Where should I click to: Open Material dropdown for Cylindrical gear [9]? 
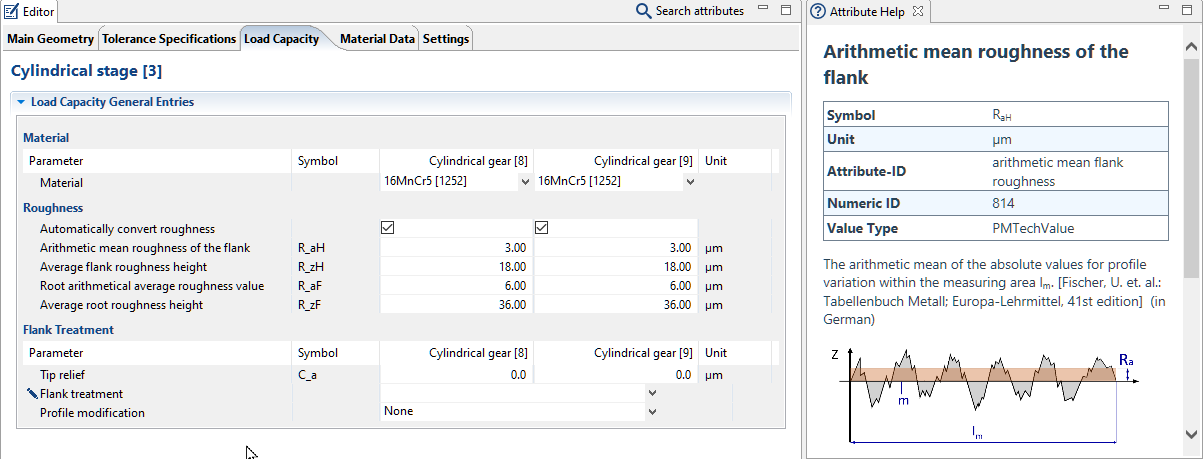pyautogui.click(x=689, y=182)
